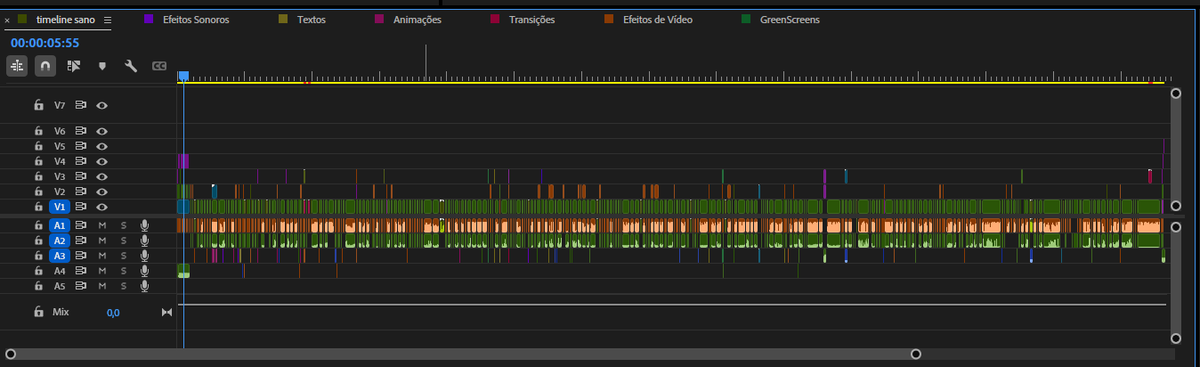Mute audio track A1
The width and height of the screenshot is (1200, 367).
(x=102, y=226)
